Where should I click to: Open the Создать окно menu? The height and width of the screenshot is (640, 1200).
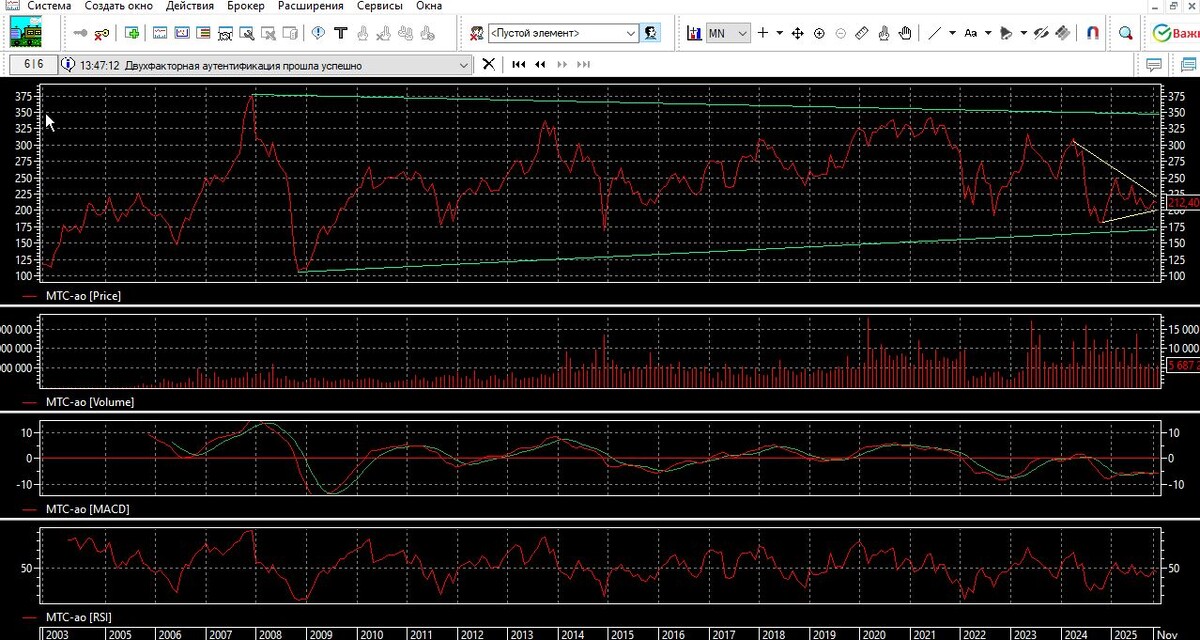(118, 6)
